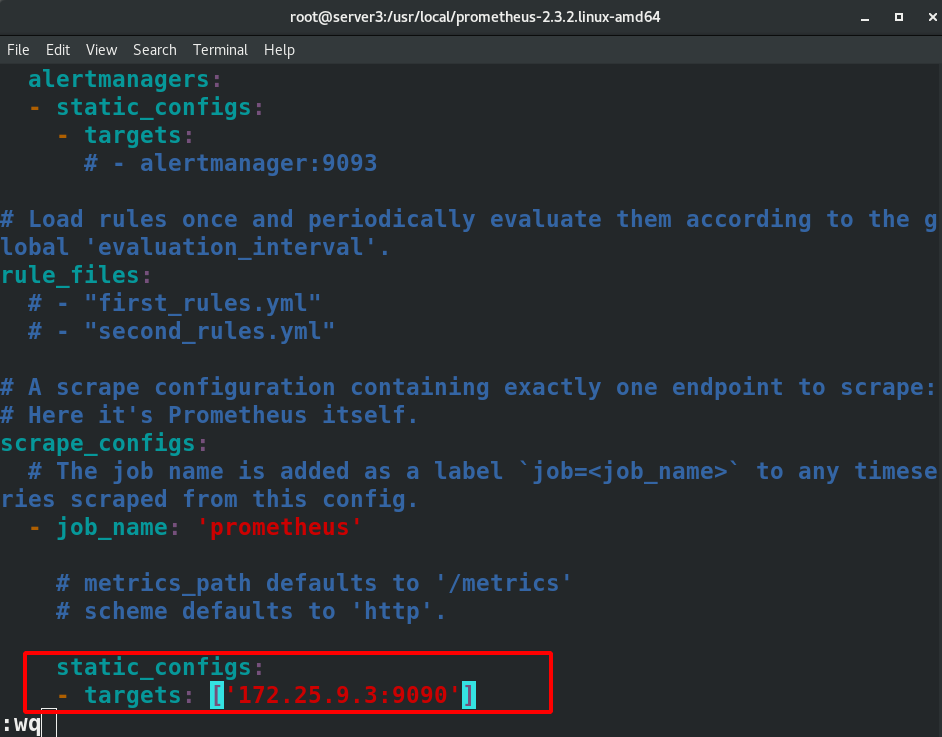942x737 pixels.
Task: Click "lobal 'evaluation_interval'." line
Action: click(x=195, y=247)
